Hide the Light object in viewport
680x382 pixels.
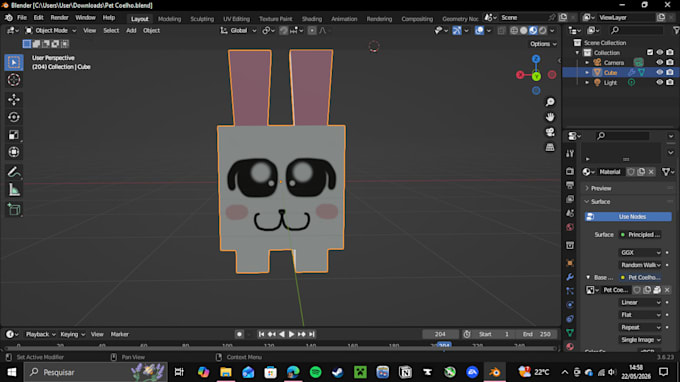point(660,82)
